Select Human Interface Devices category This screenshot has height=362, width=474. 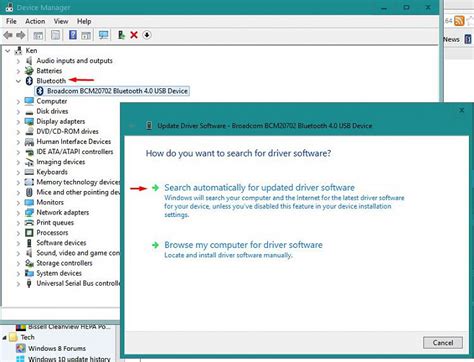point(74,142)
